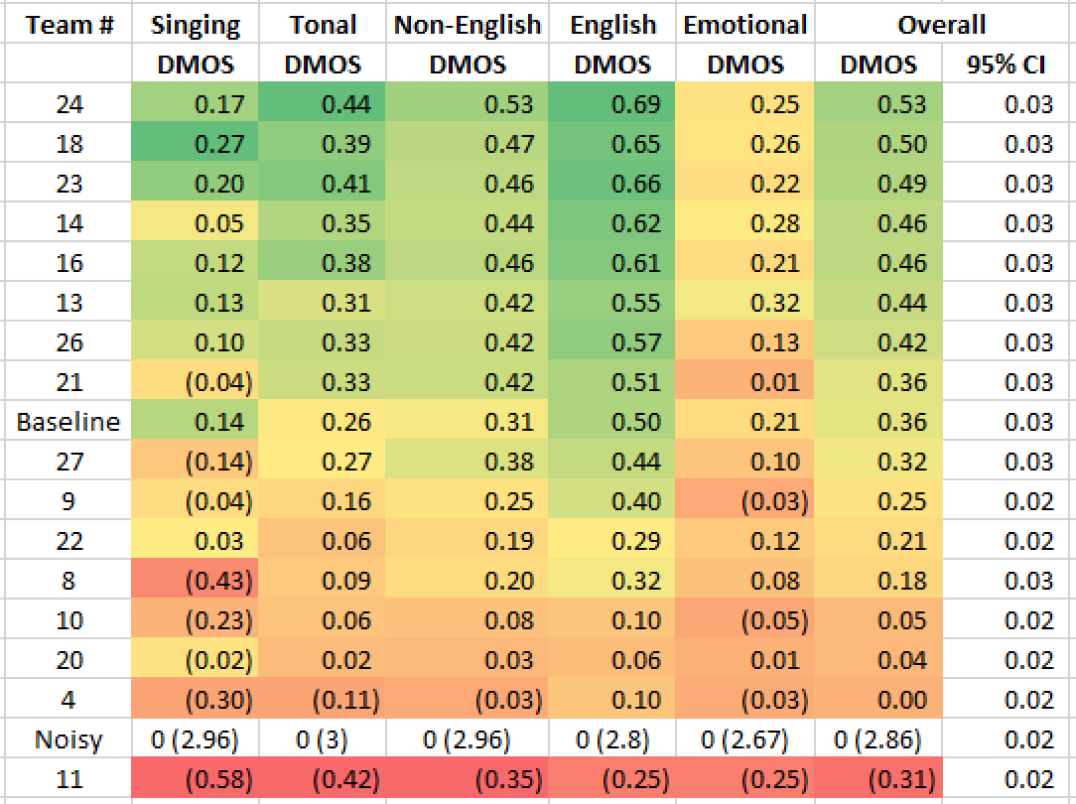This screenshot has width=1076, height=804.
Task: Click the "Noisy" row label cell
Action: (x=68, y=740)
